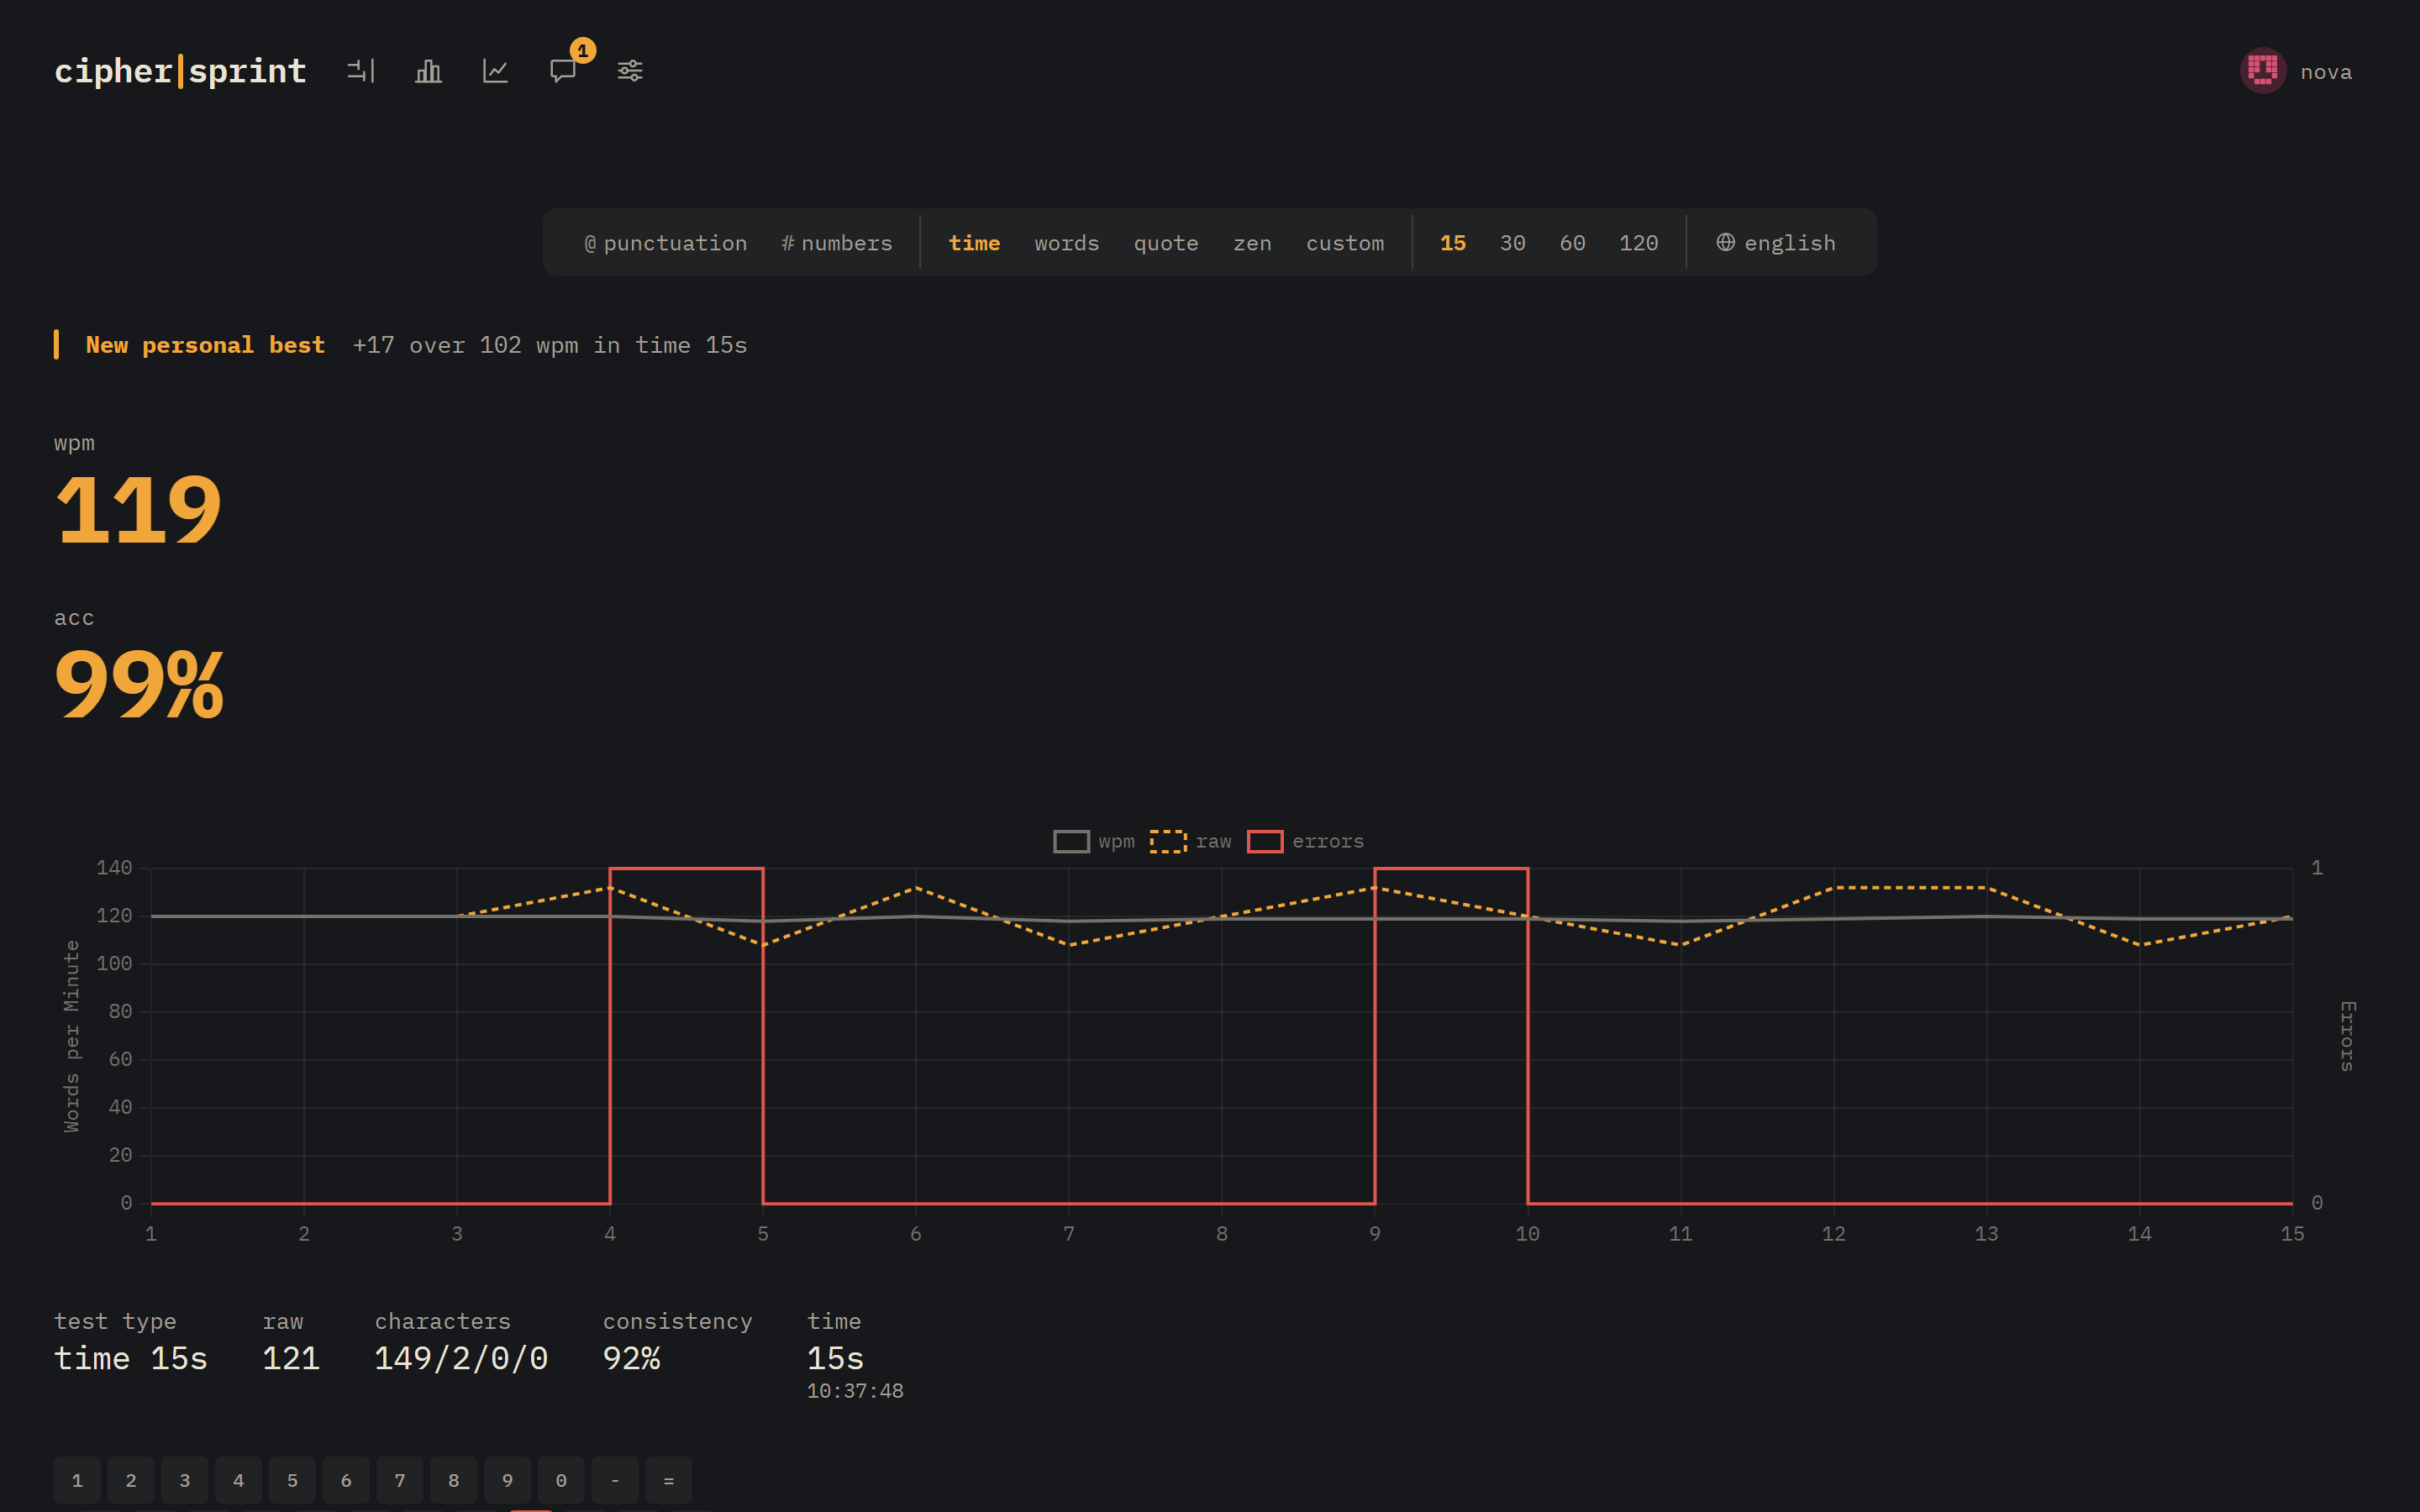Choose the 120 second duration

(1639, 243)
